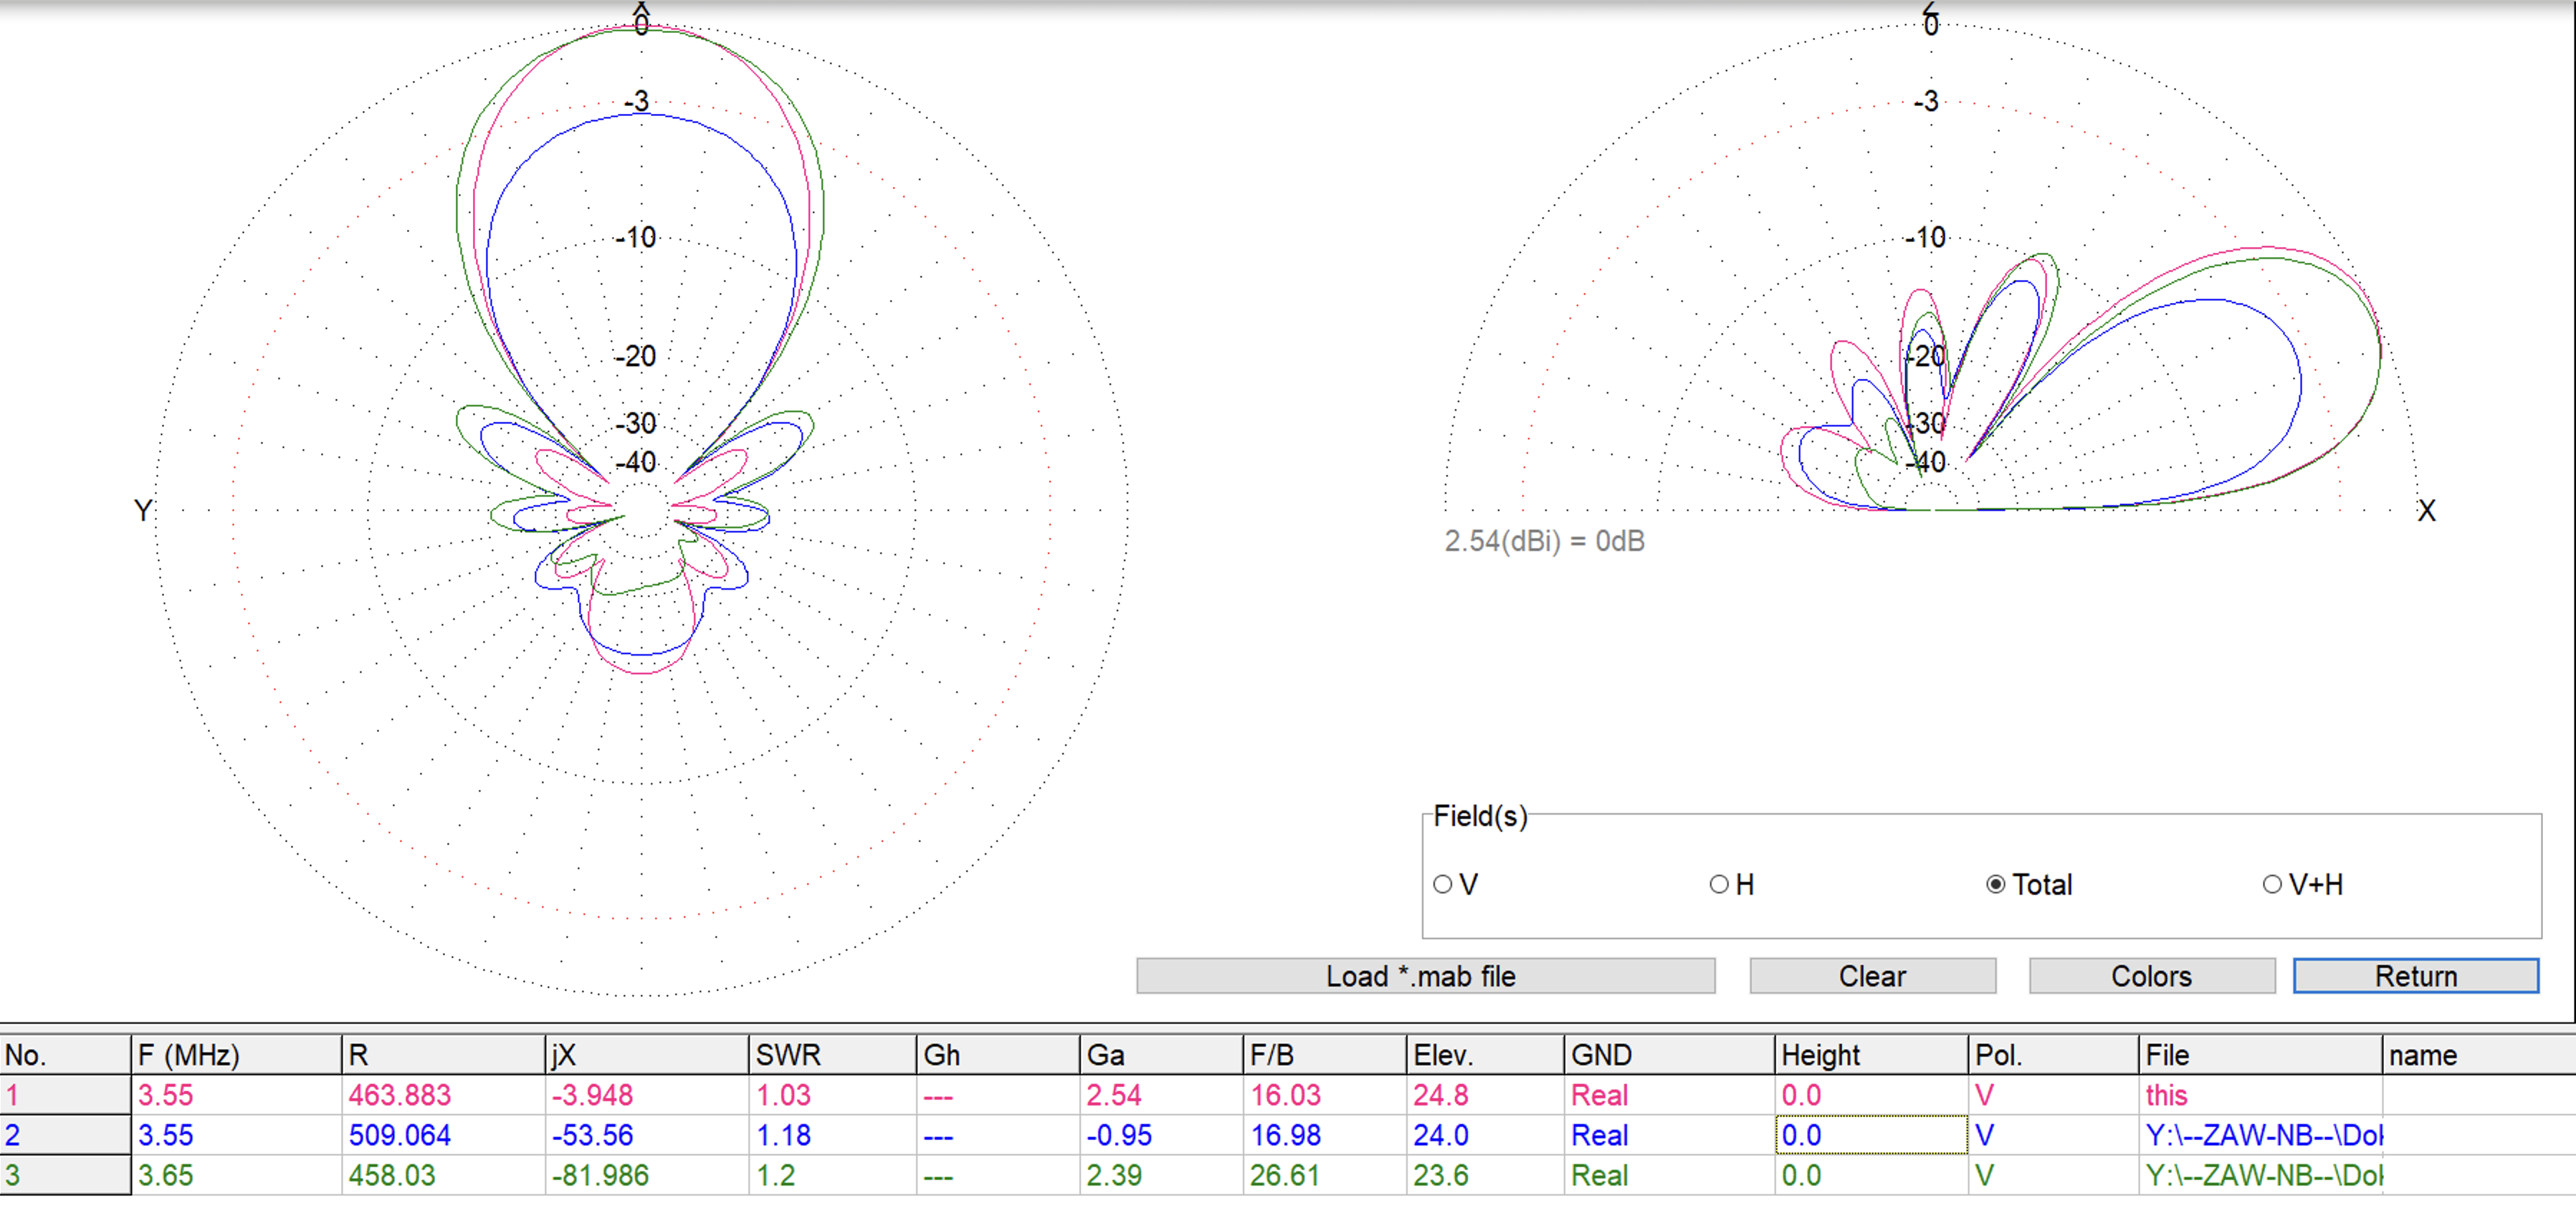2576x1218 pixels.
Task: Click the F/B column header
Action: click(x=1323, y=1055)
